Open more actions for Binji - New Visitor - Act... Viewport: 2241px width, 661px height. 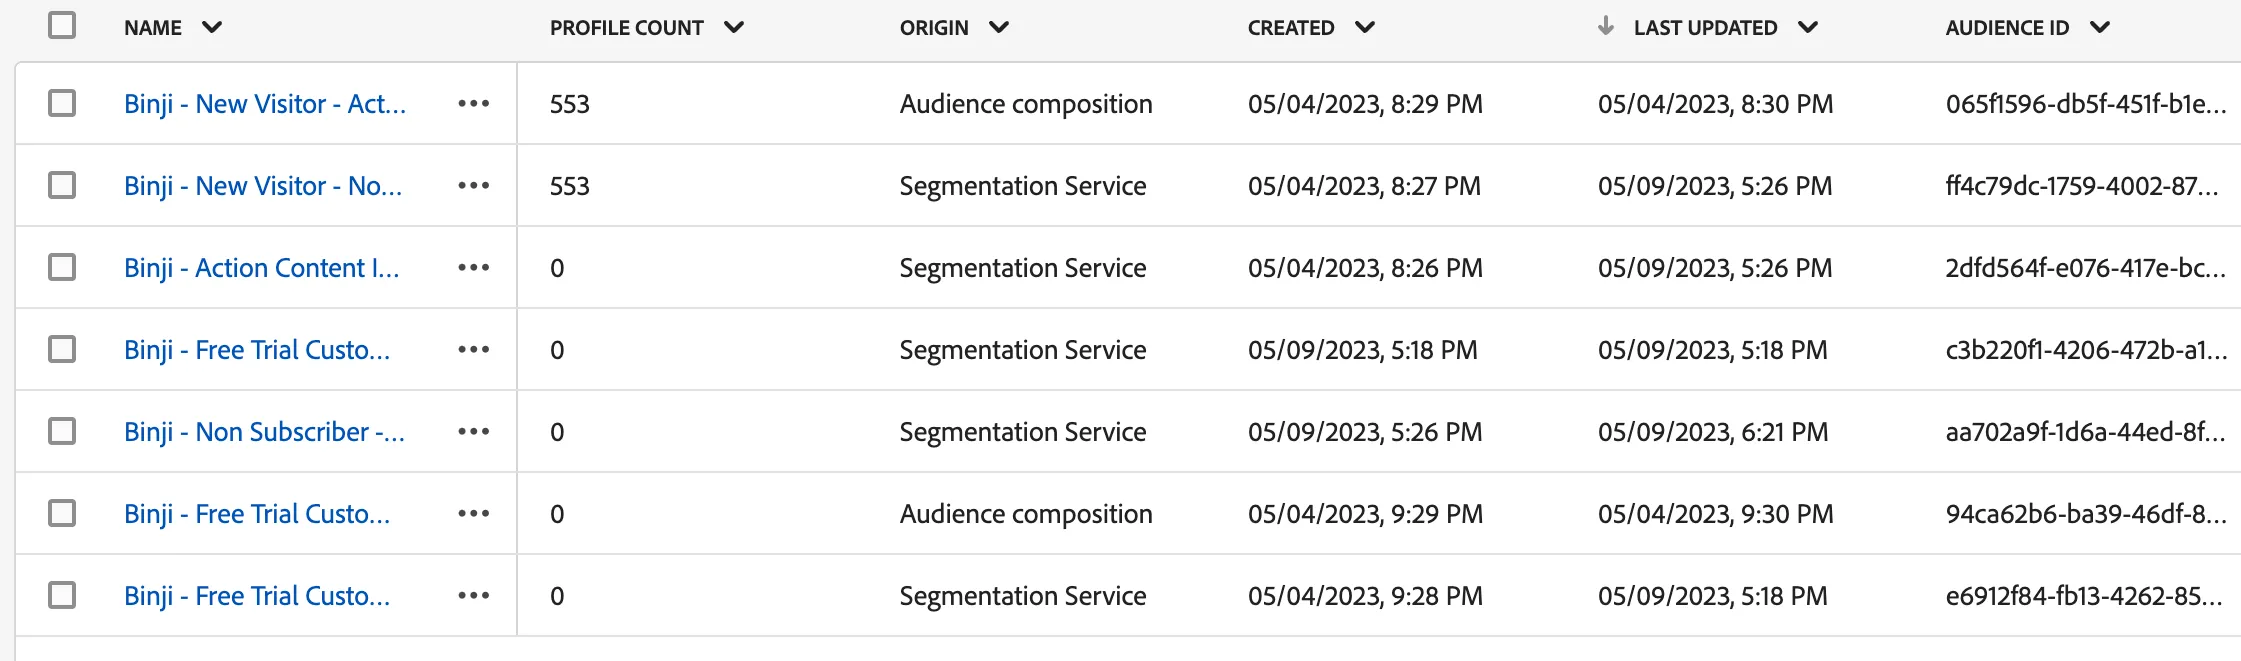point(474,104)
